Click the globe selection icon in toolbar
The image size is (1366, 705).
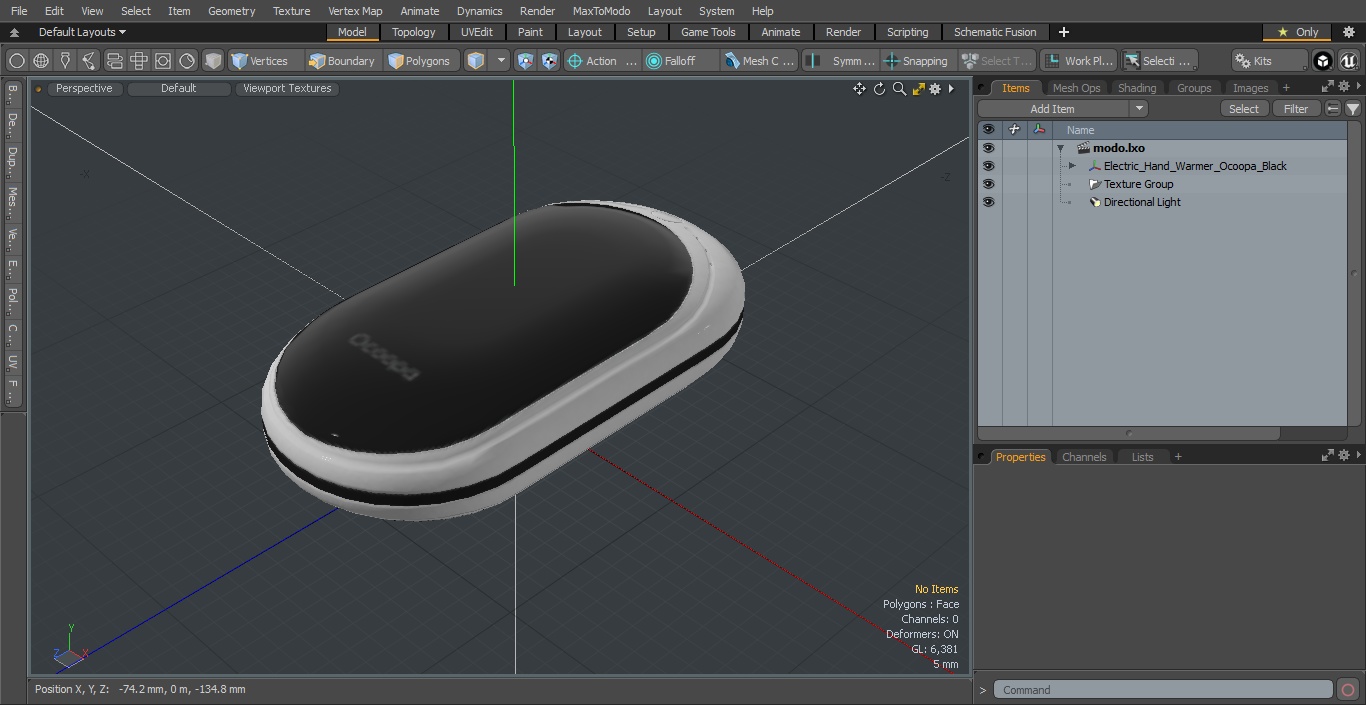(x=41, y=61)
